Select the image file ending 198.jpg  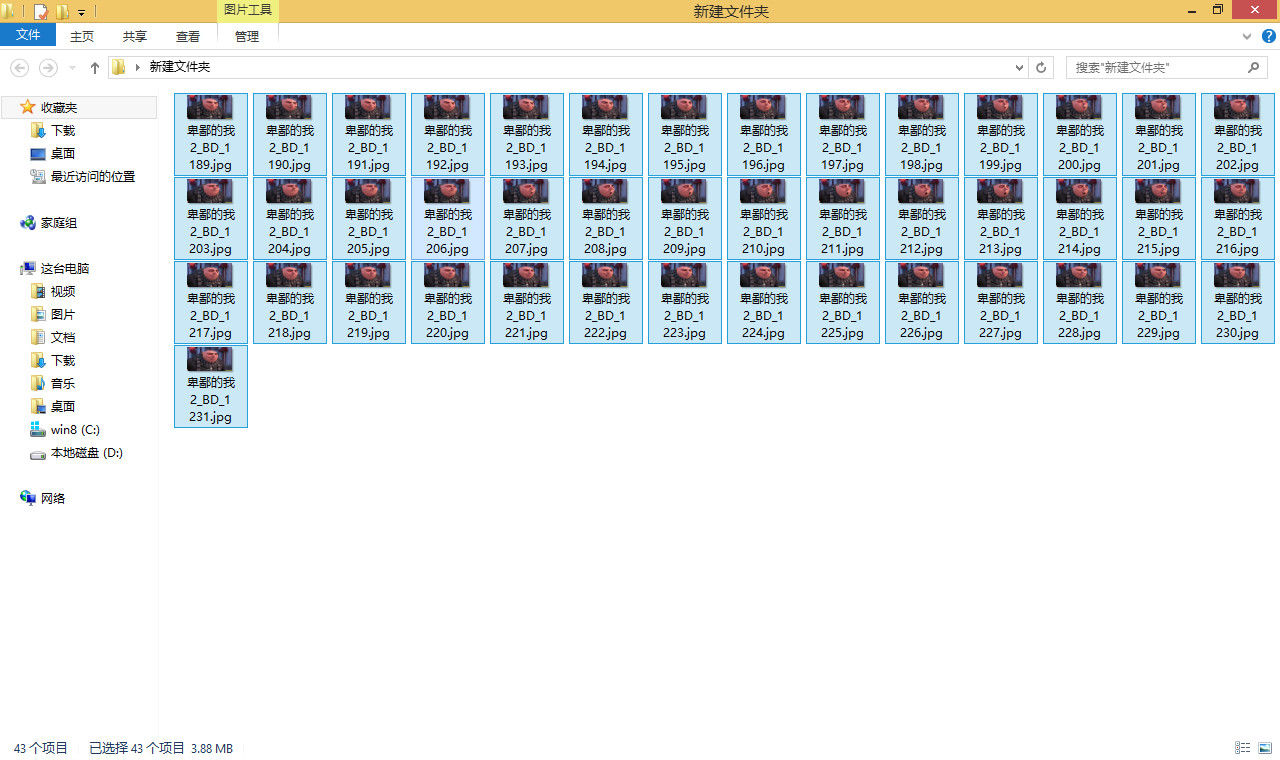click(922, 135)
